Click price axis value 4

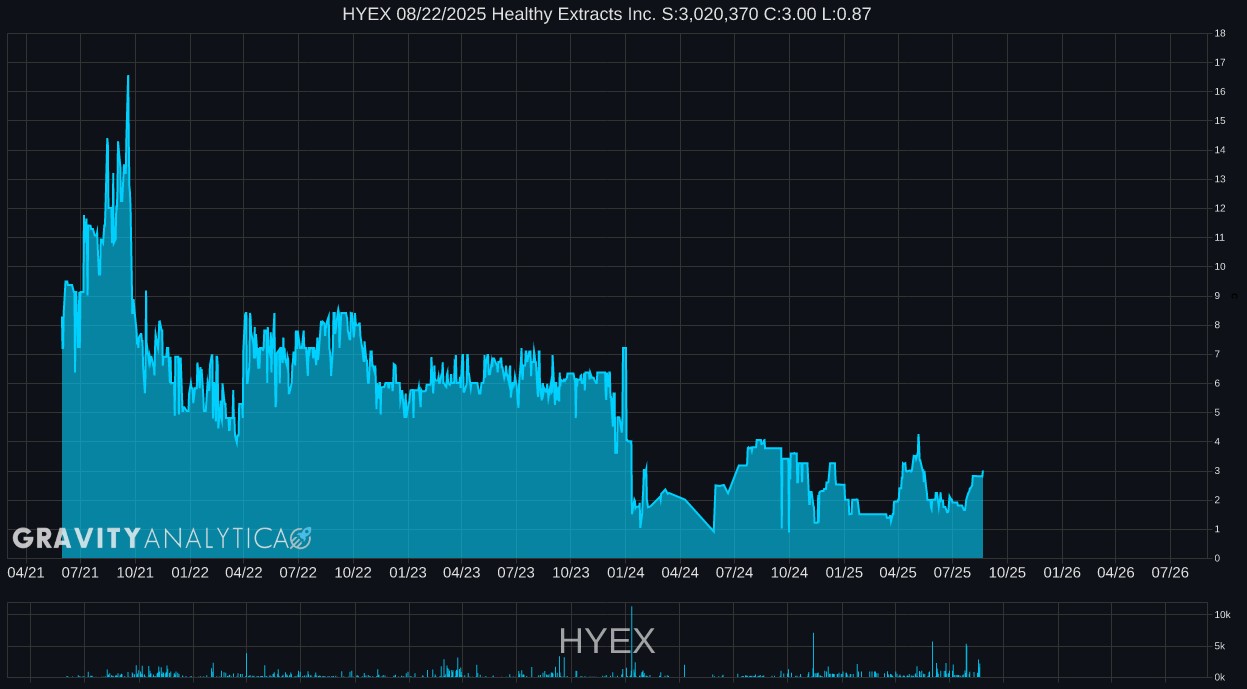[x=1217, y=441]
